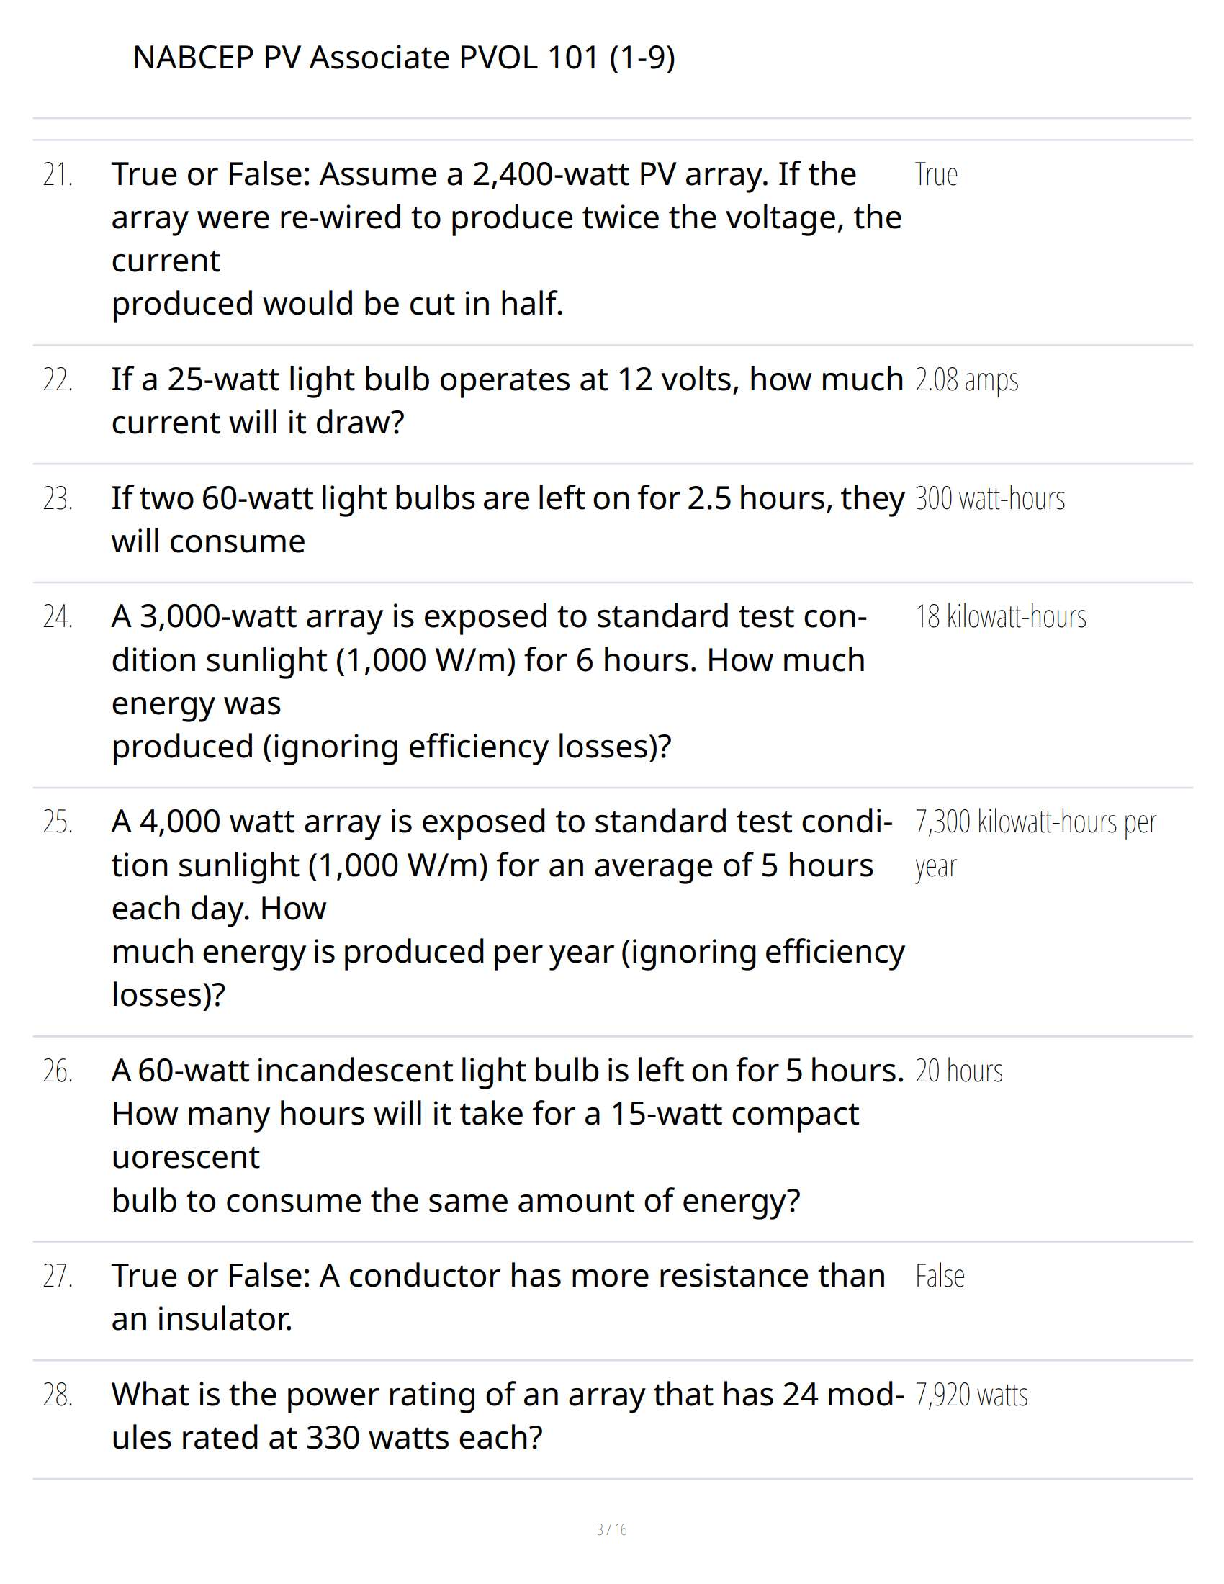Screen dimensions: 1224x1584
Task: Click the two 60-watt light bulbs question
Action: click(506, 519)
